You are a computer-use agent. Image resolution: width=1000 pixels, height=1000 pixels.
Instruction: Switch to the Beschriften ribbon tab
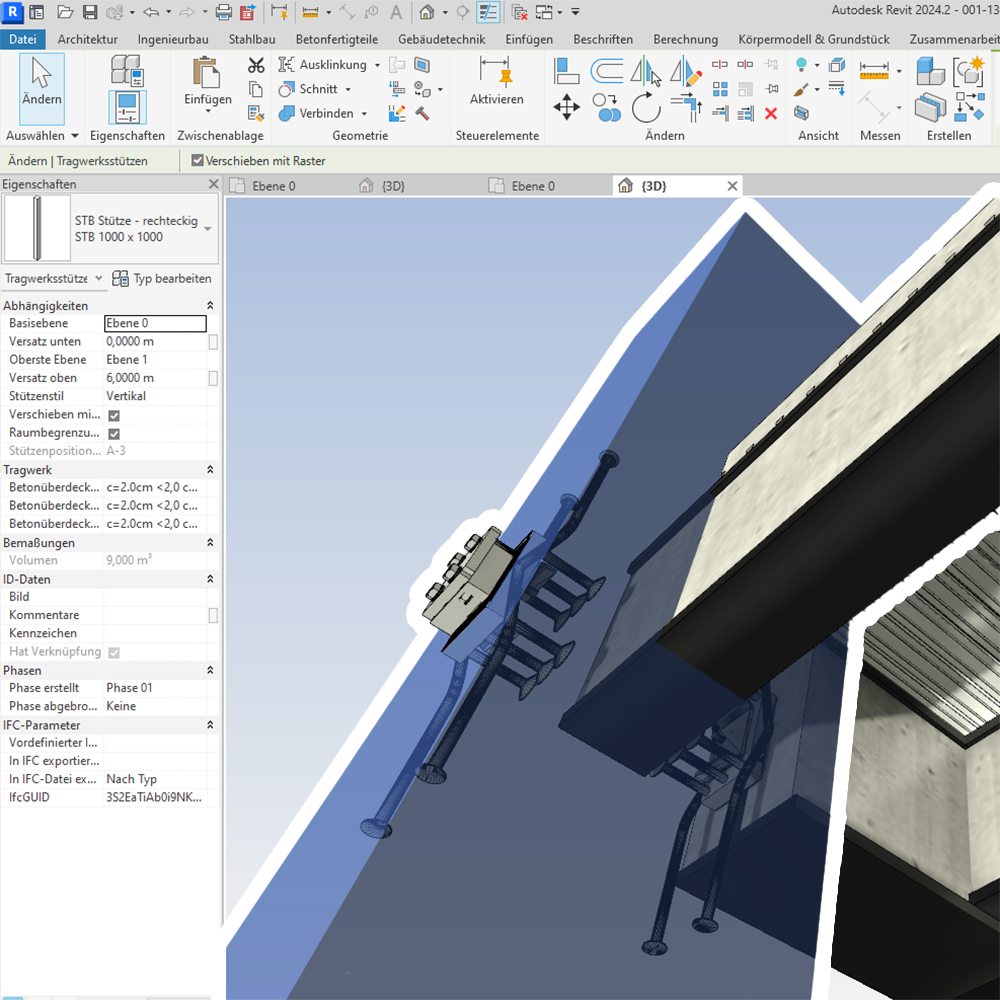click(603, 39)
